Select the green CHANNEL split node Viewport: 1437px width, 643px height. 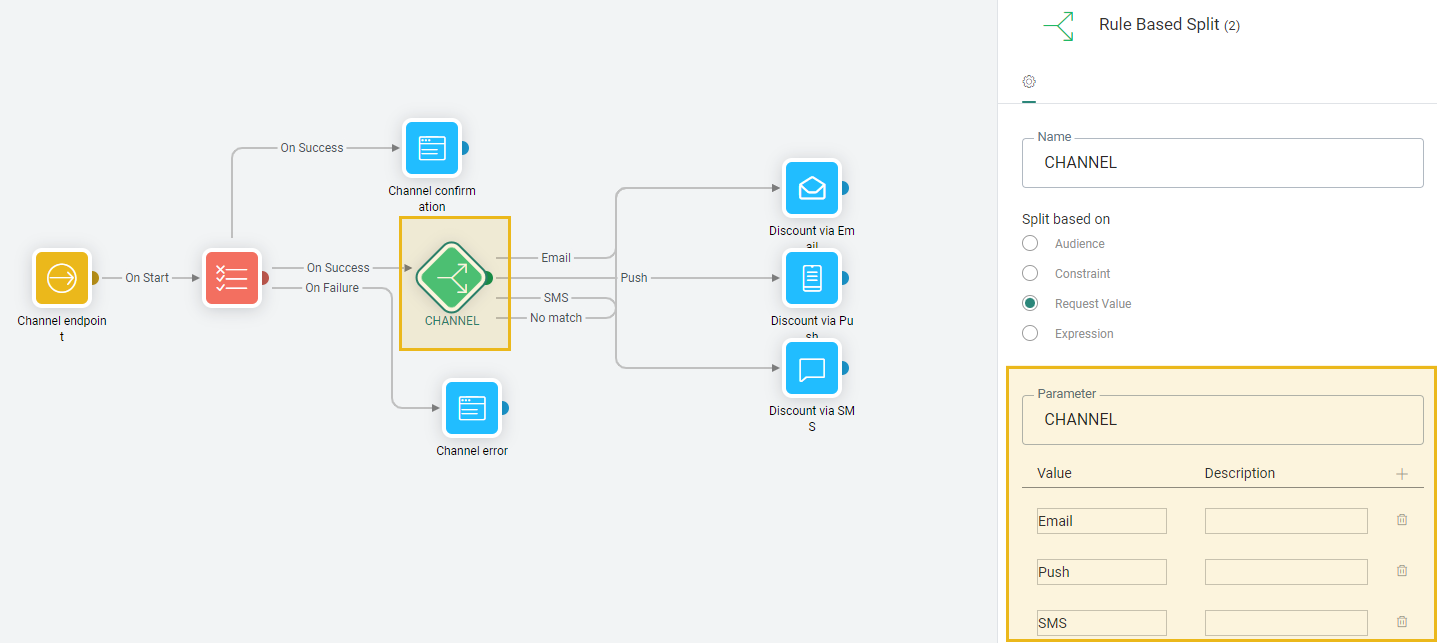click(x=452, y=278)
